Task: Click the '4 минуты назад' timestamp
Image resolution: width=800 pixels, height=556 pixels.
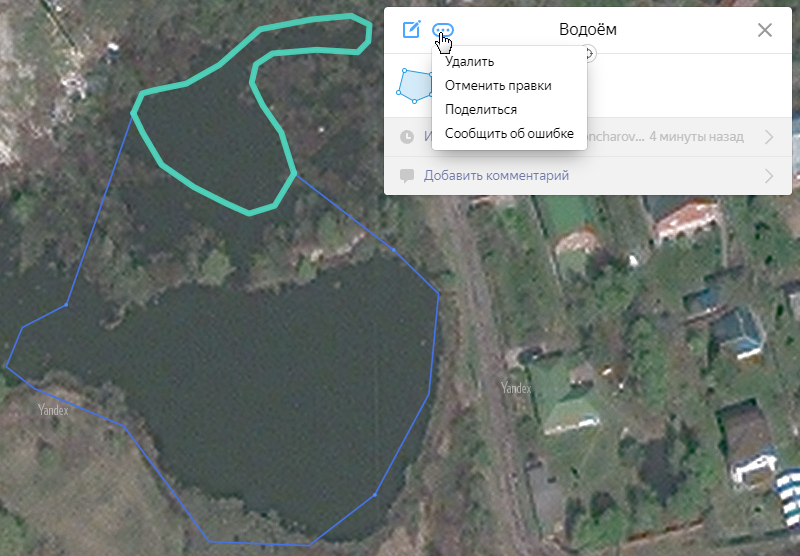Action: 696,137
